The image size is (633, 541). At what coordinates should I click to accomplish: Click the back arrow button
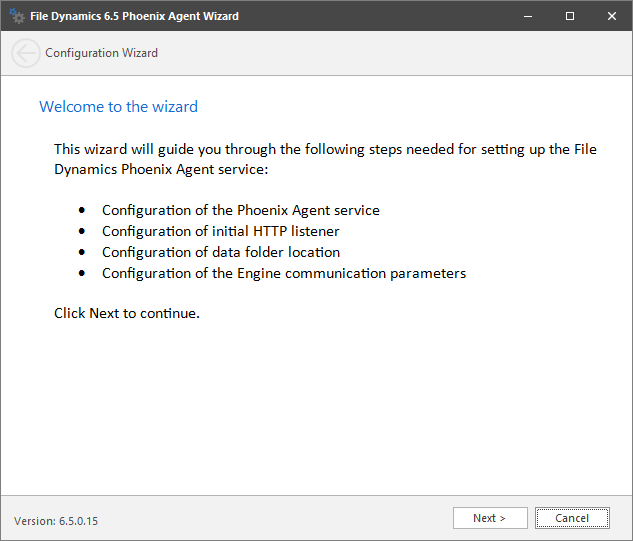click(26, 53)
